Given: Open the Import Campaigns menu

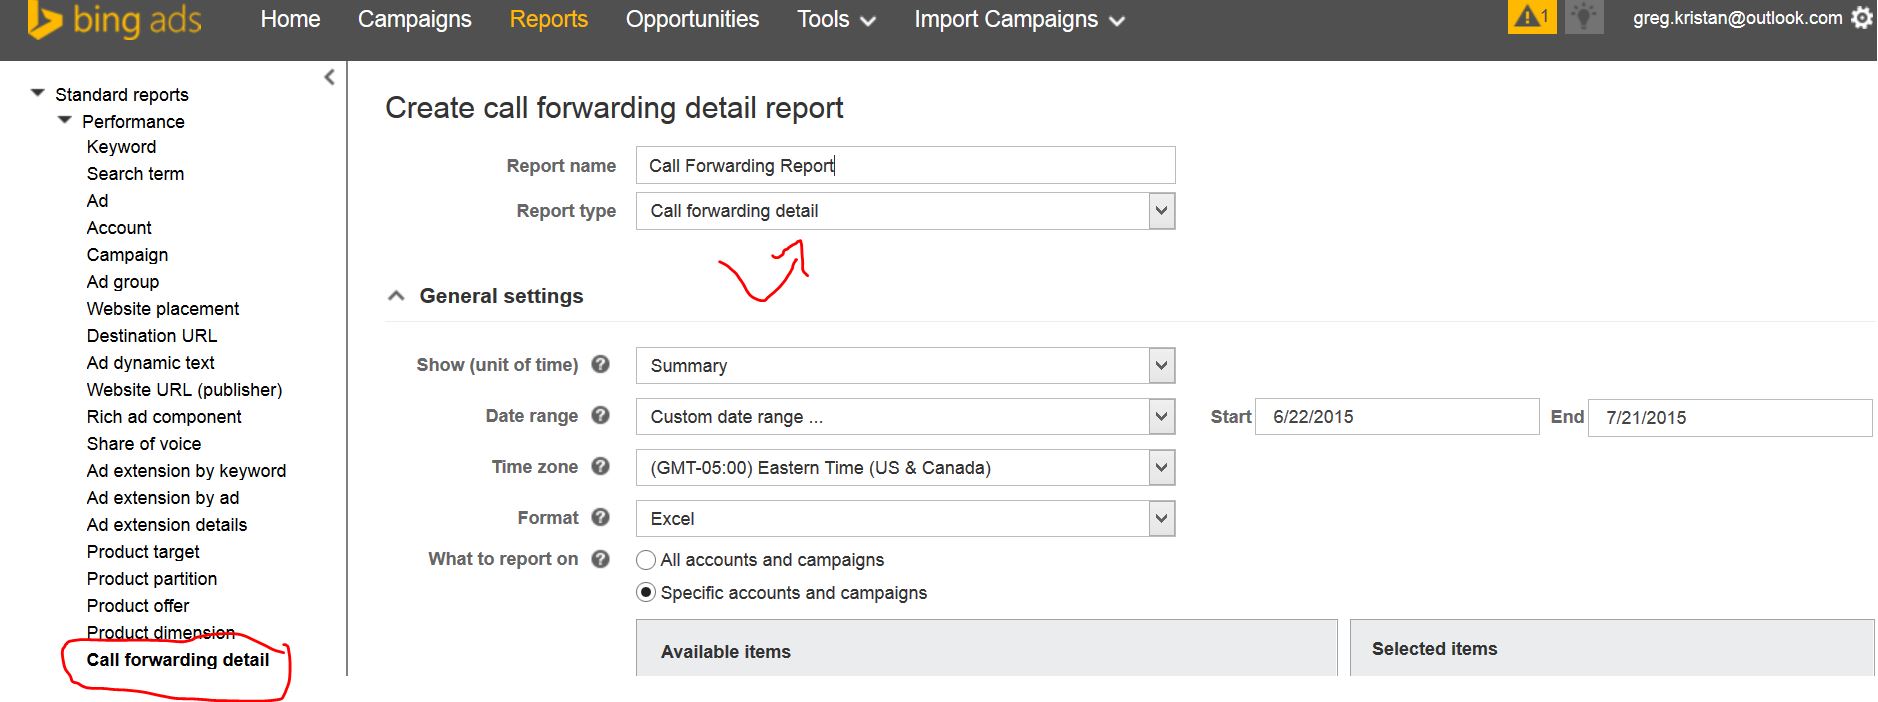Looking at the screenshot, I should [x=1019, y=19].
